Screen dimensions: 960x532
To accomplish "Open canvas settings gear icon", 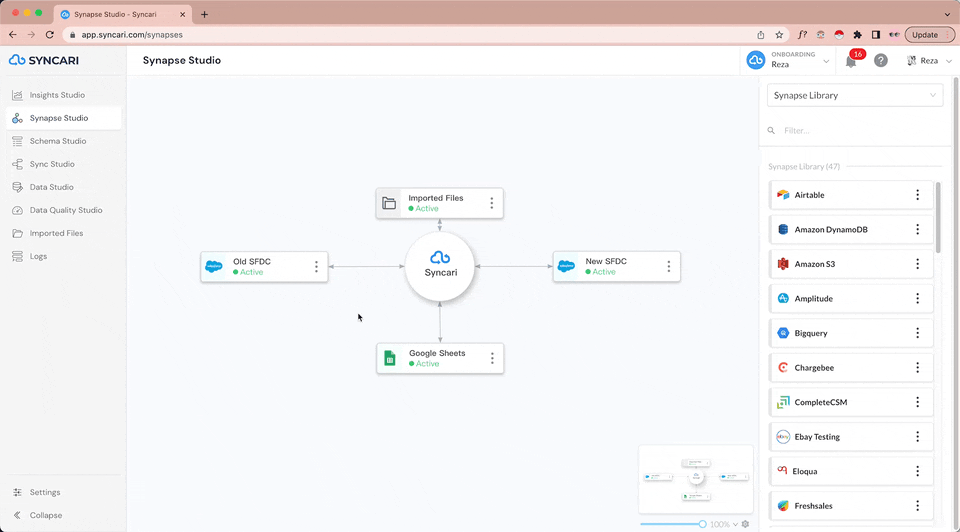I will click(x=745, y=524).
